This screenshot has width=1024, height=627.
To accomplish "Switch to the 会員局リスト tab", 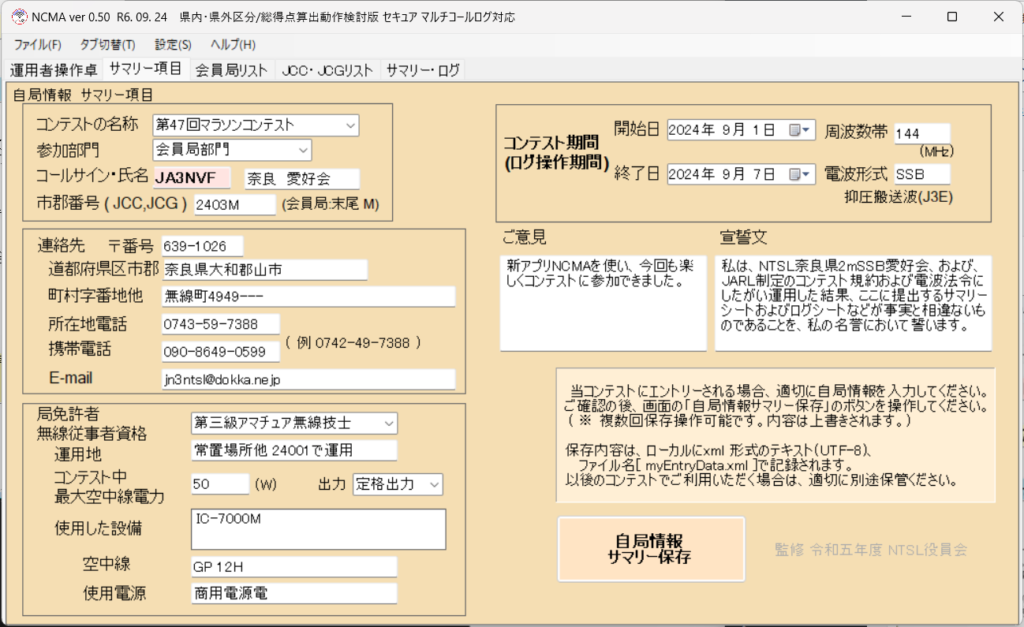I will coord(231,70).
